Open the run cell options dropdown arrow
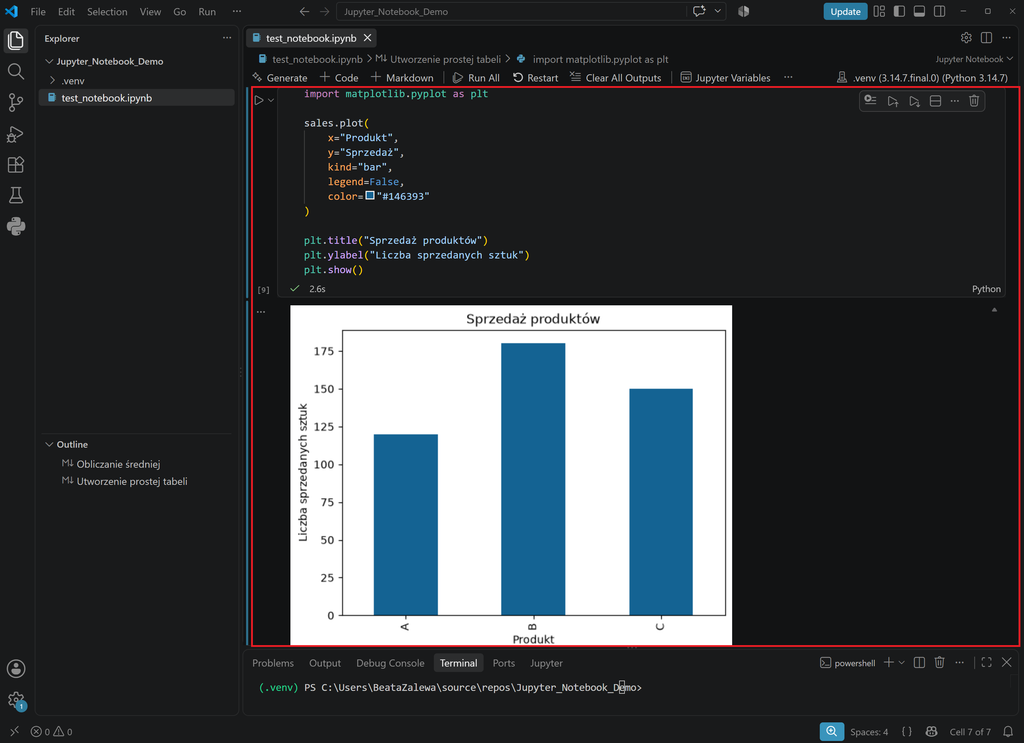Screen dimensions: 1024x743 [x=271, y=100]
